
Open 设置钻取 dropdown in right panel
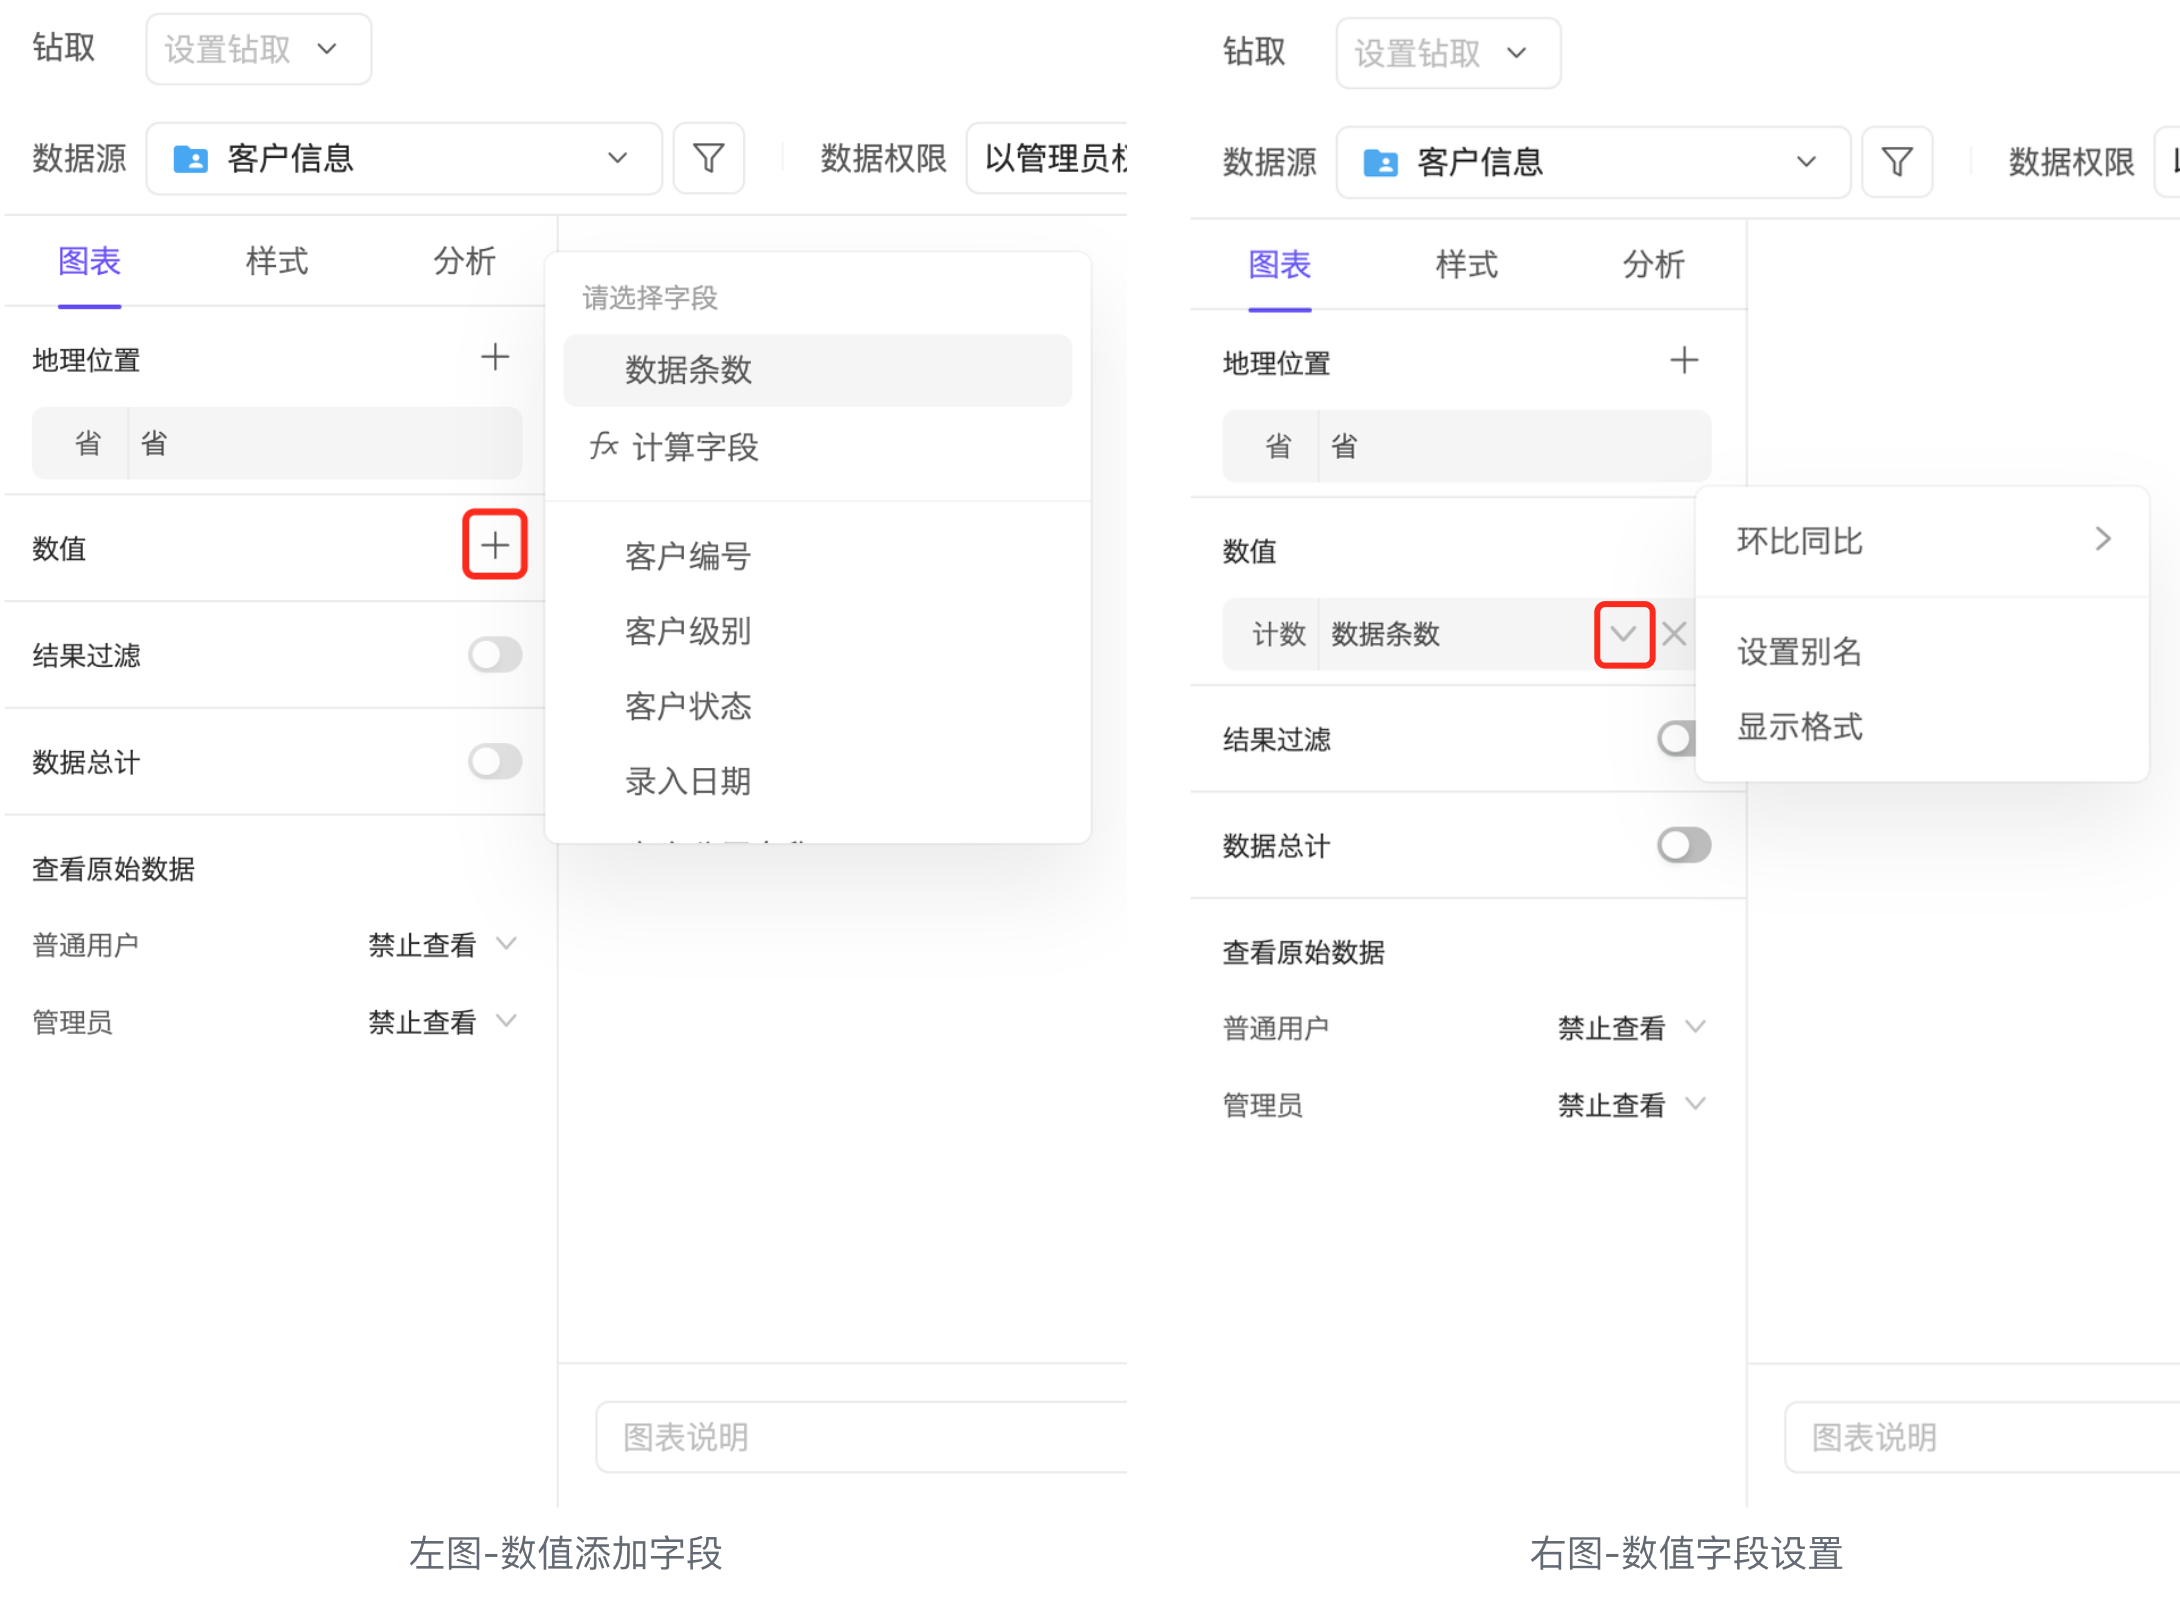(1448, 53)
